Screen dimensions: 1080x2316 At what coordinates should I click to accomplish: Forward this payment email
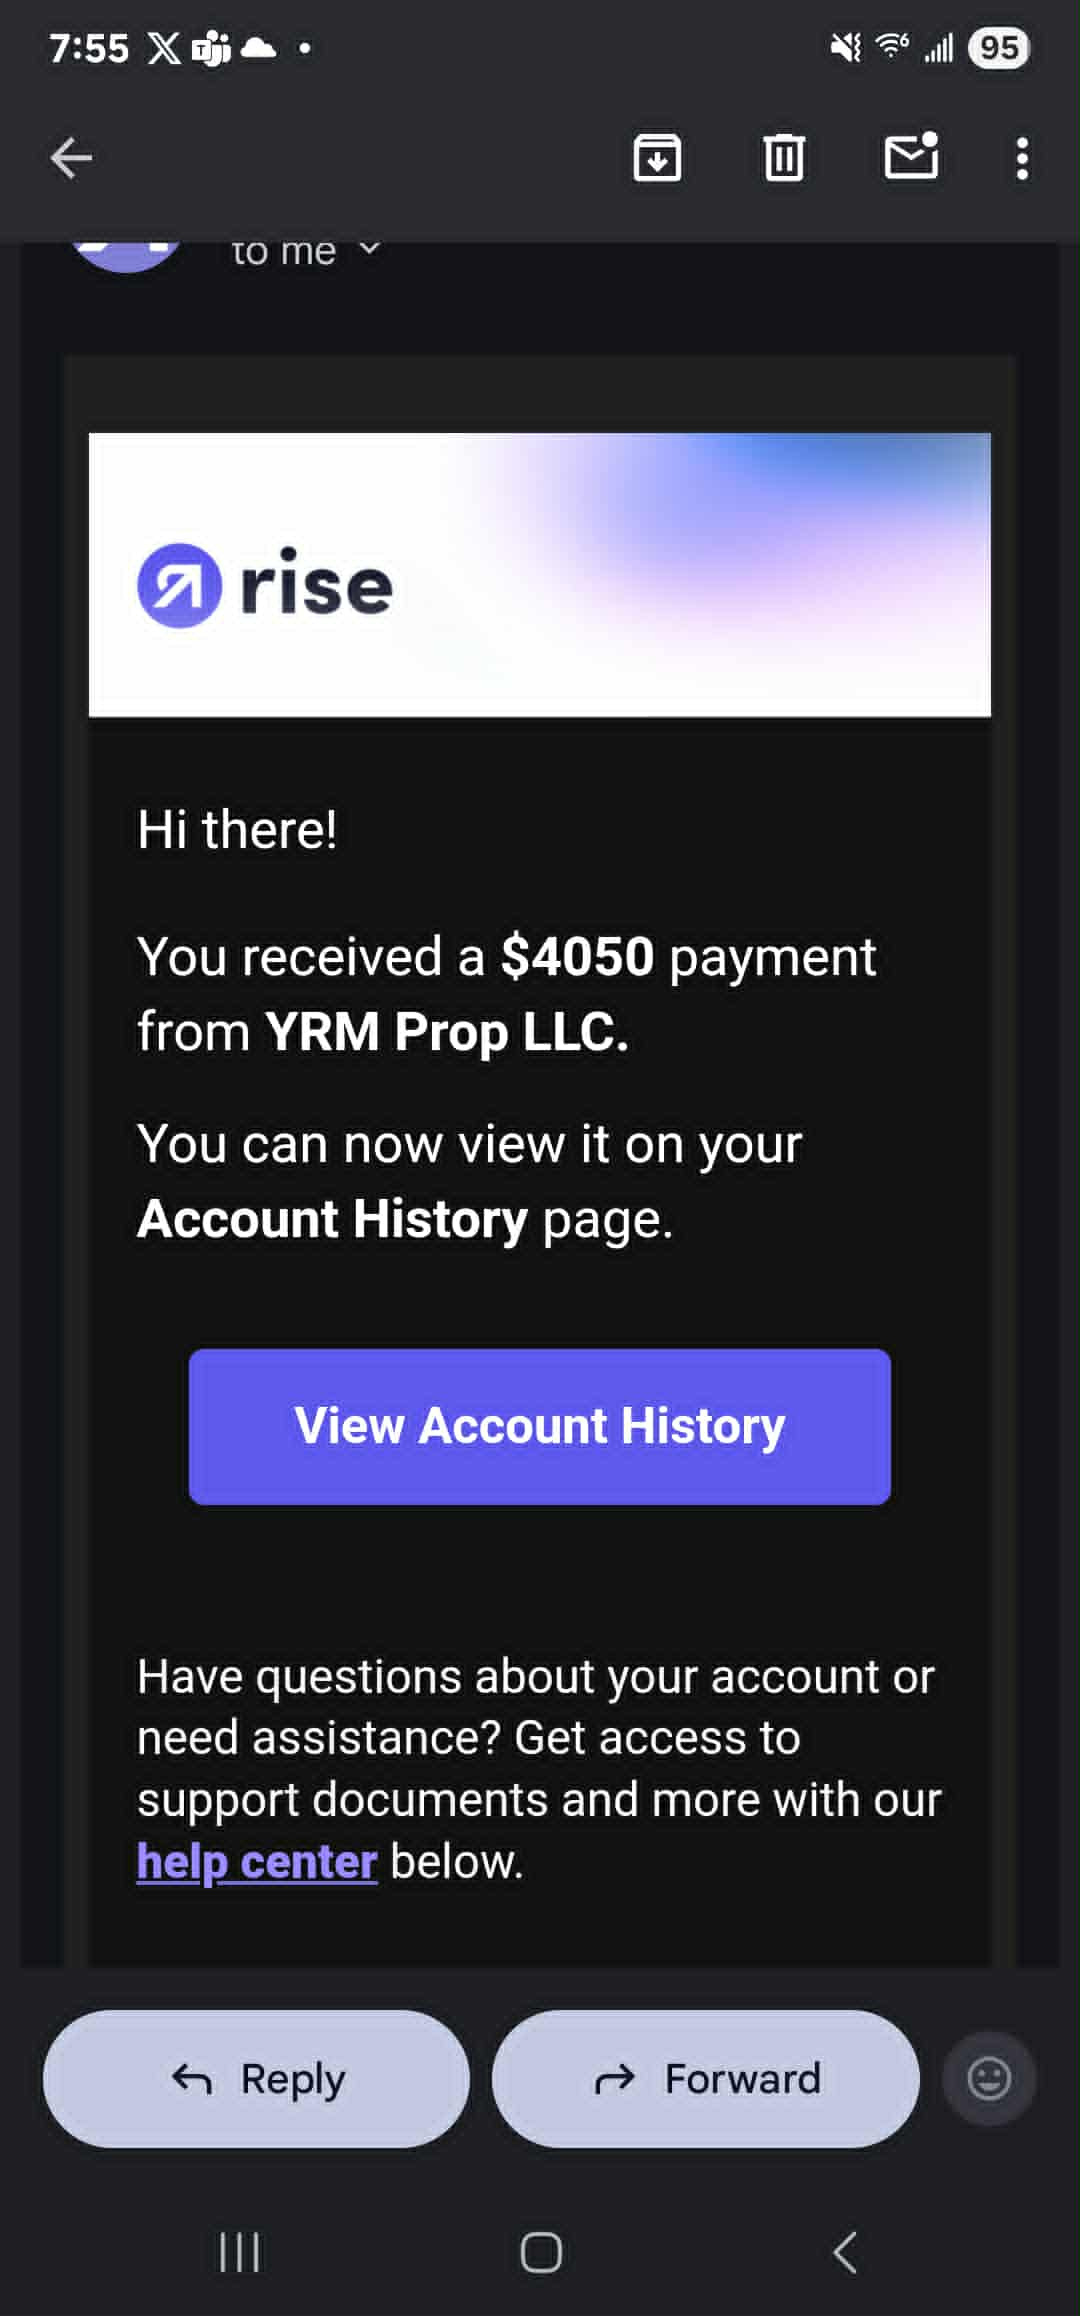tap(705, 2079)
